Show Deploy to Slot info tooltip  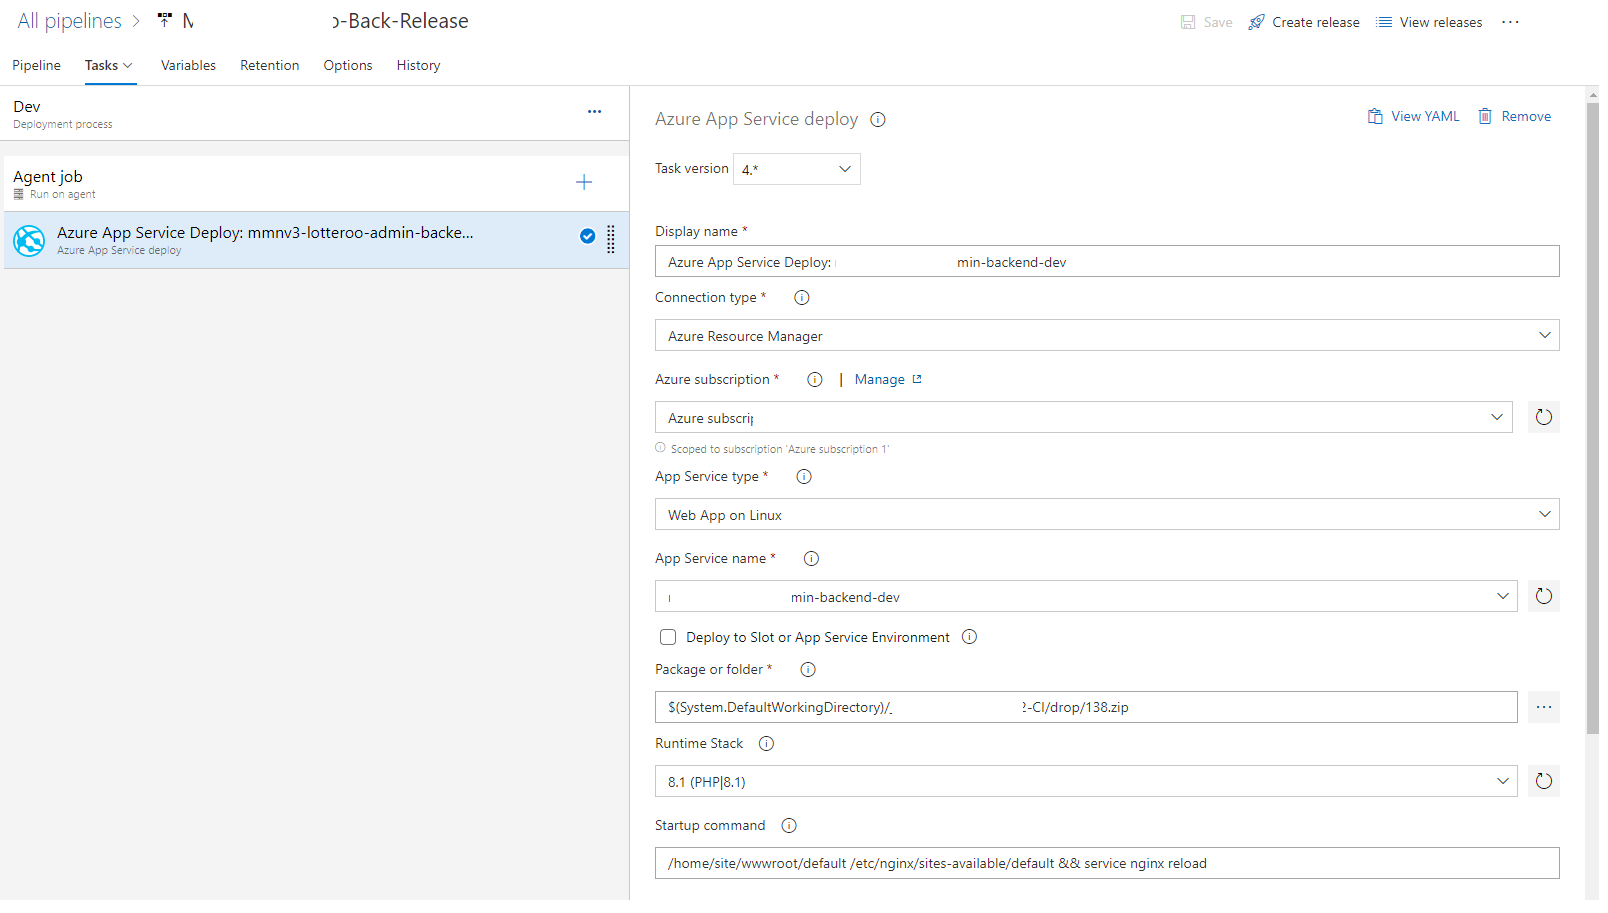(969, 636)
